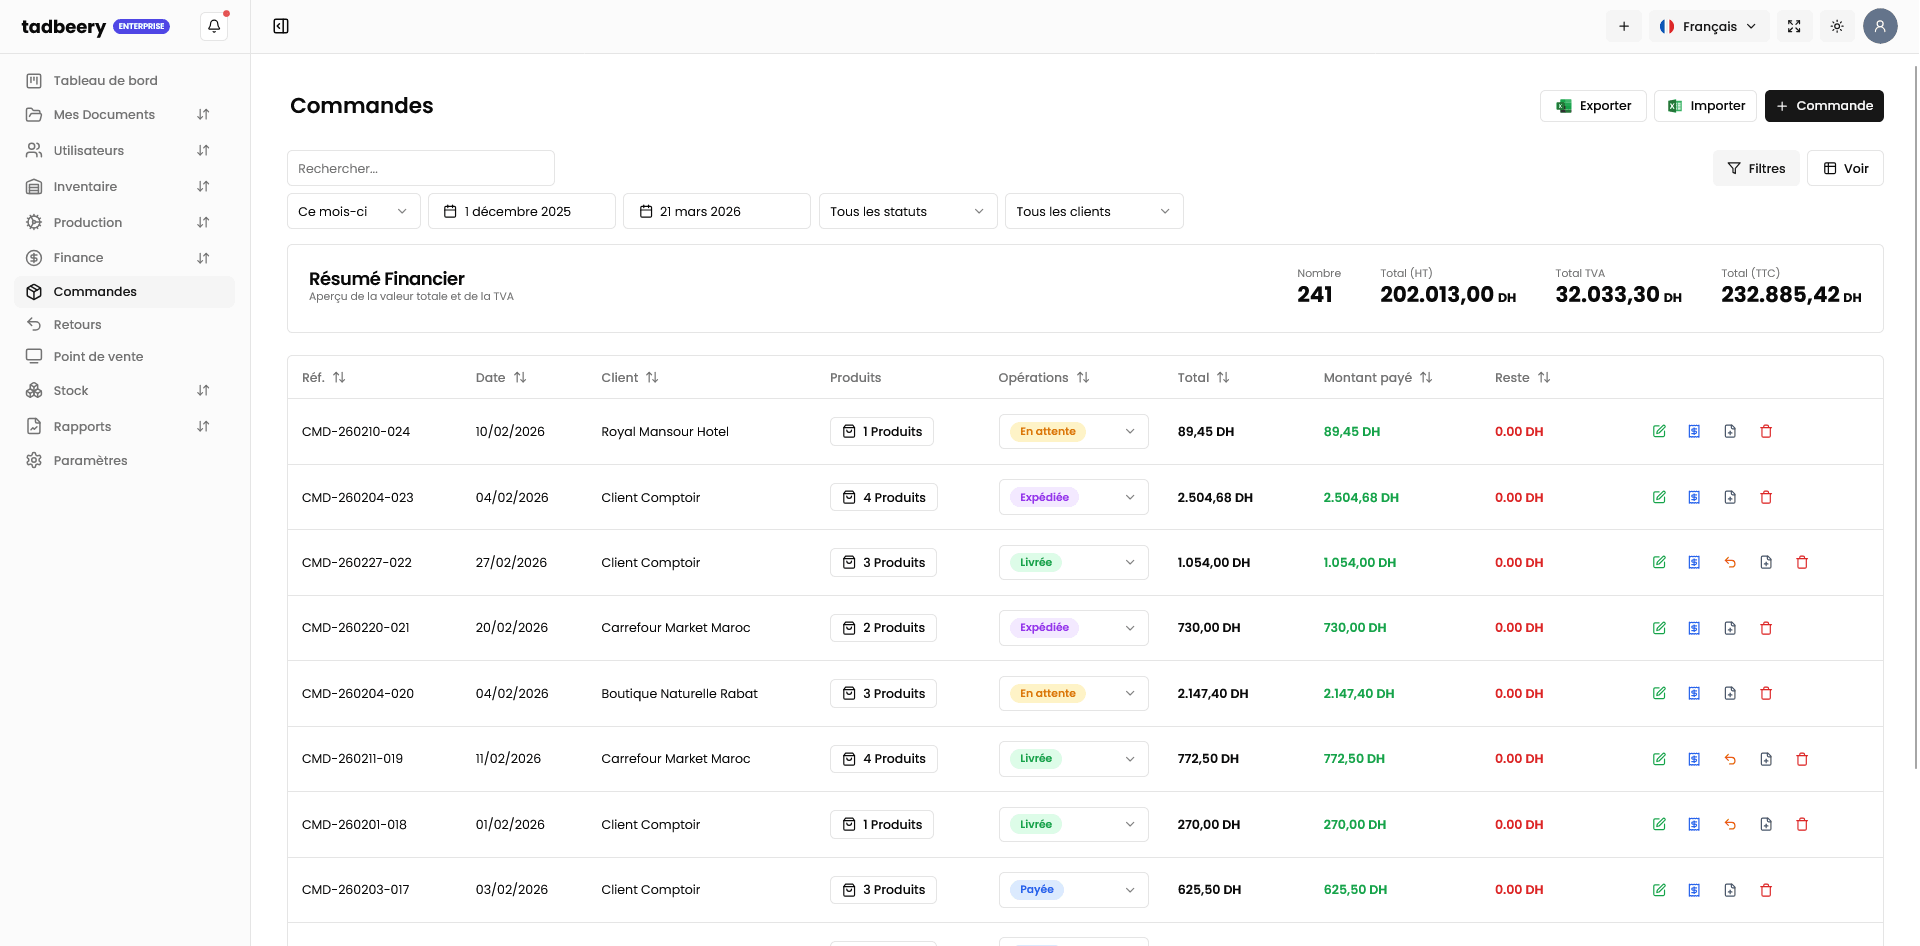This screenshot has width=1920, height=946.
Task: Go to Tableau de bord
Action: click(x=125, y=80)
